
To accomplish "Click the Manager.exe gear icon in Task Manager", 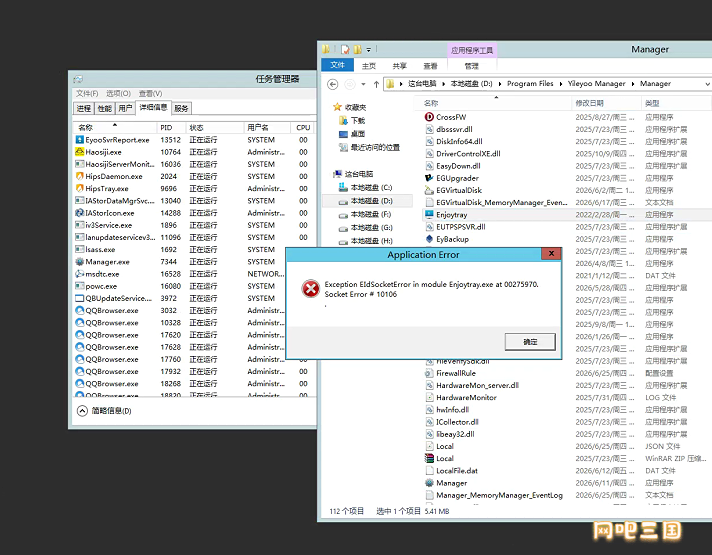I will (79, 262).
